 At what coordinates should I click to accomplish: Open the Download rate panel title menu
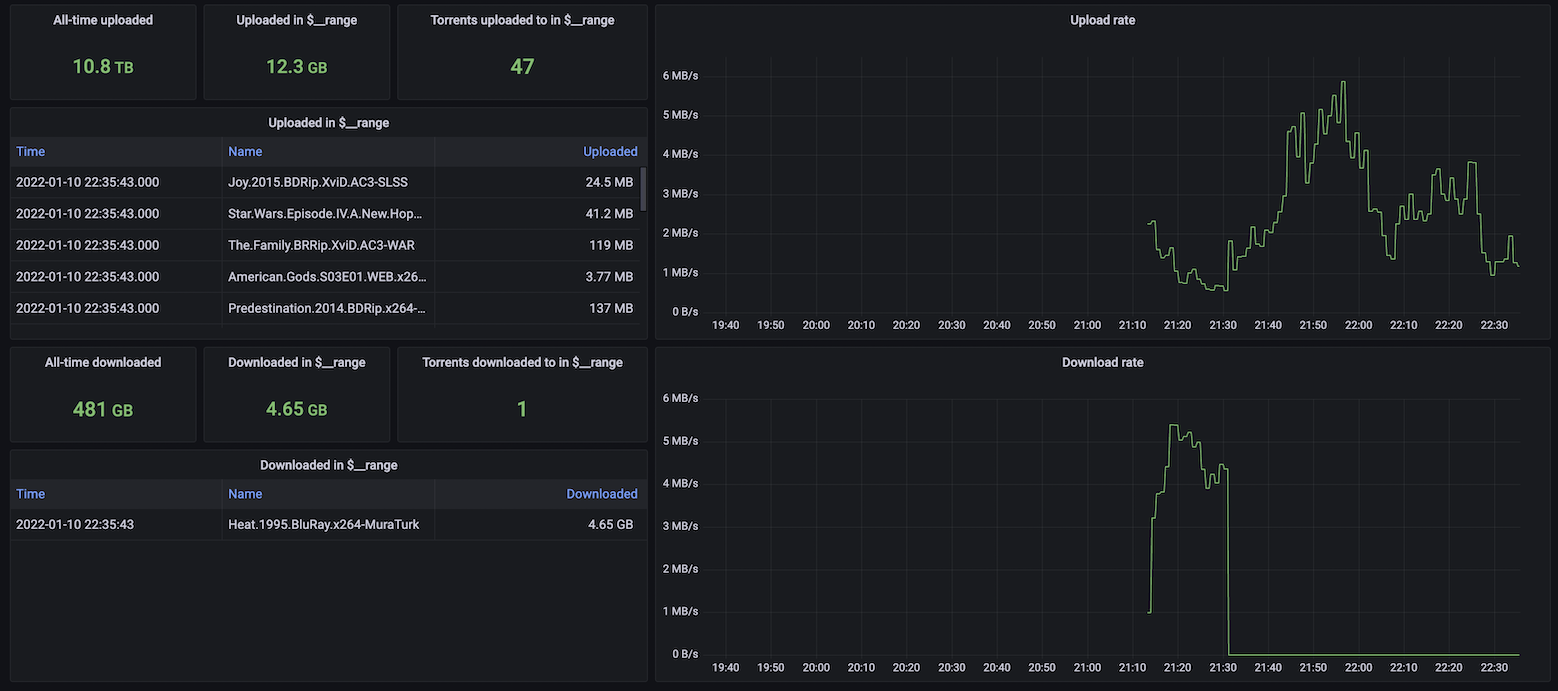point(1102,362)
